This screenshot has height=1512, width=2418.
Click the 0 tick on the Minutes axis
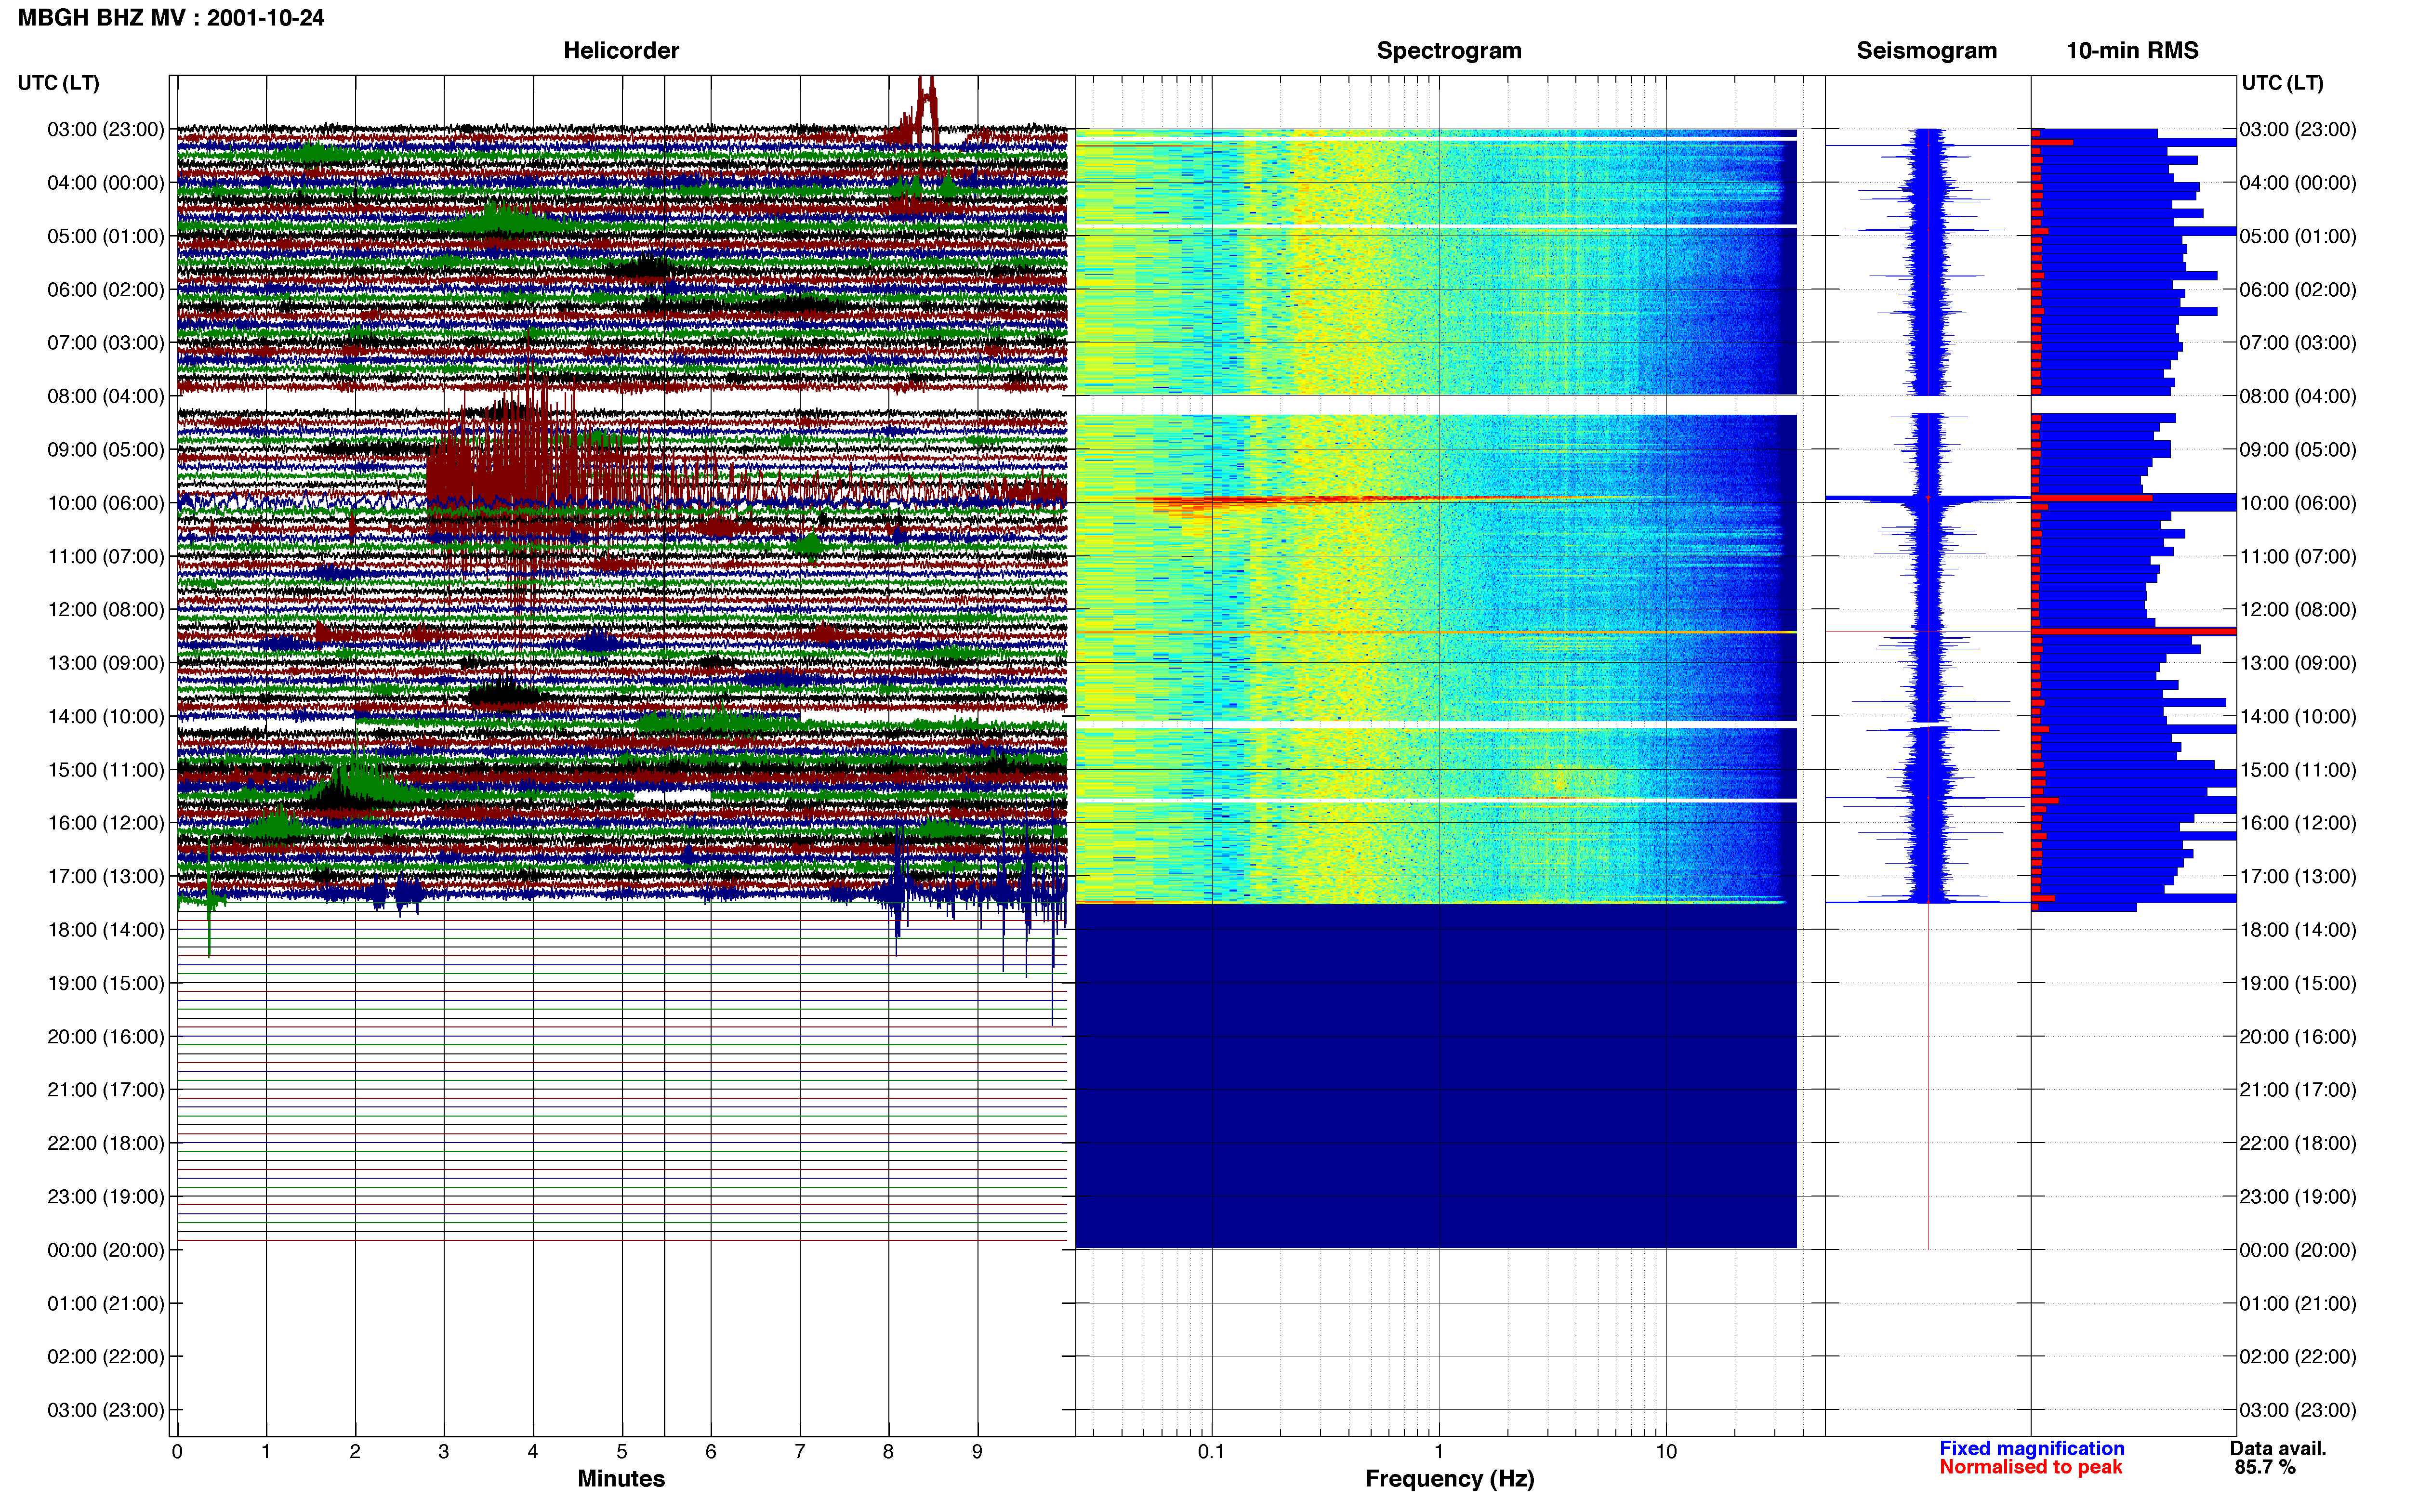[x=177, y=1451]
